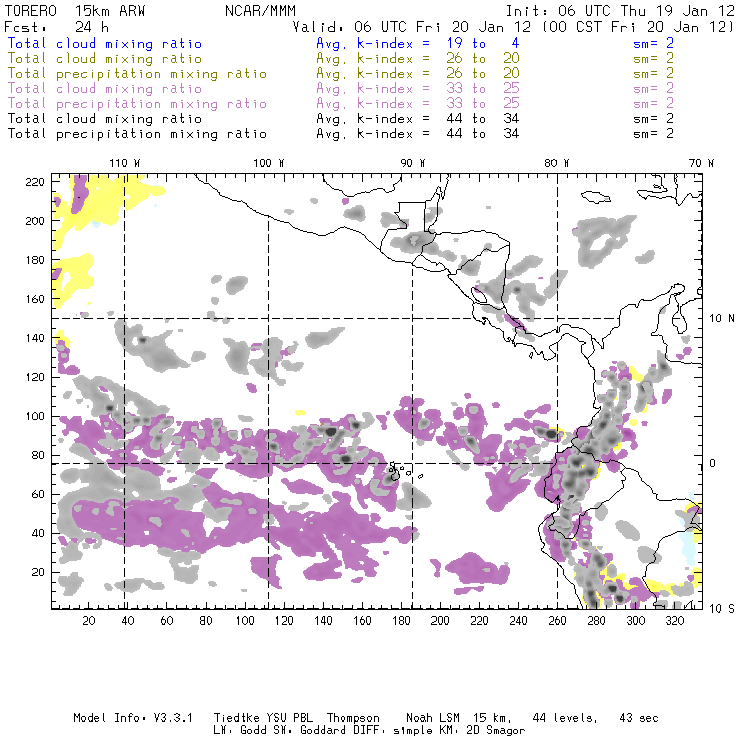Screen dimensions: 740x740
Task: Click "80" on the vertical axis
Action: pyautogui.click(x=38, y=455)
